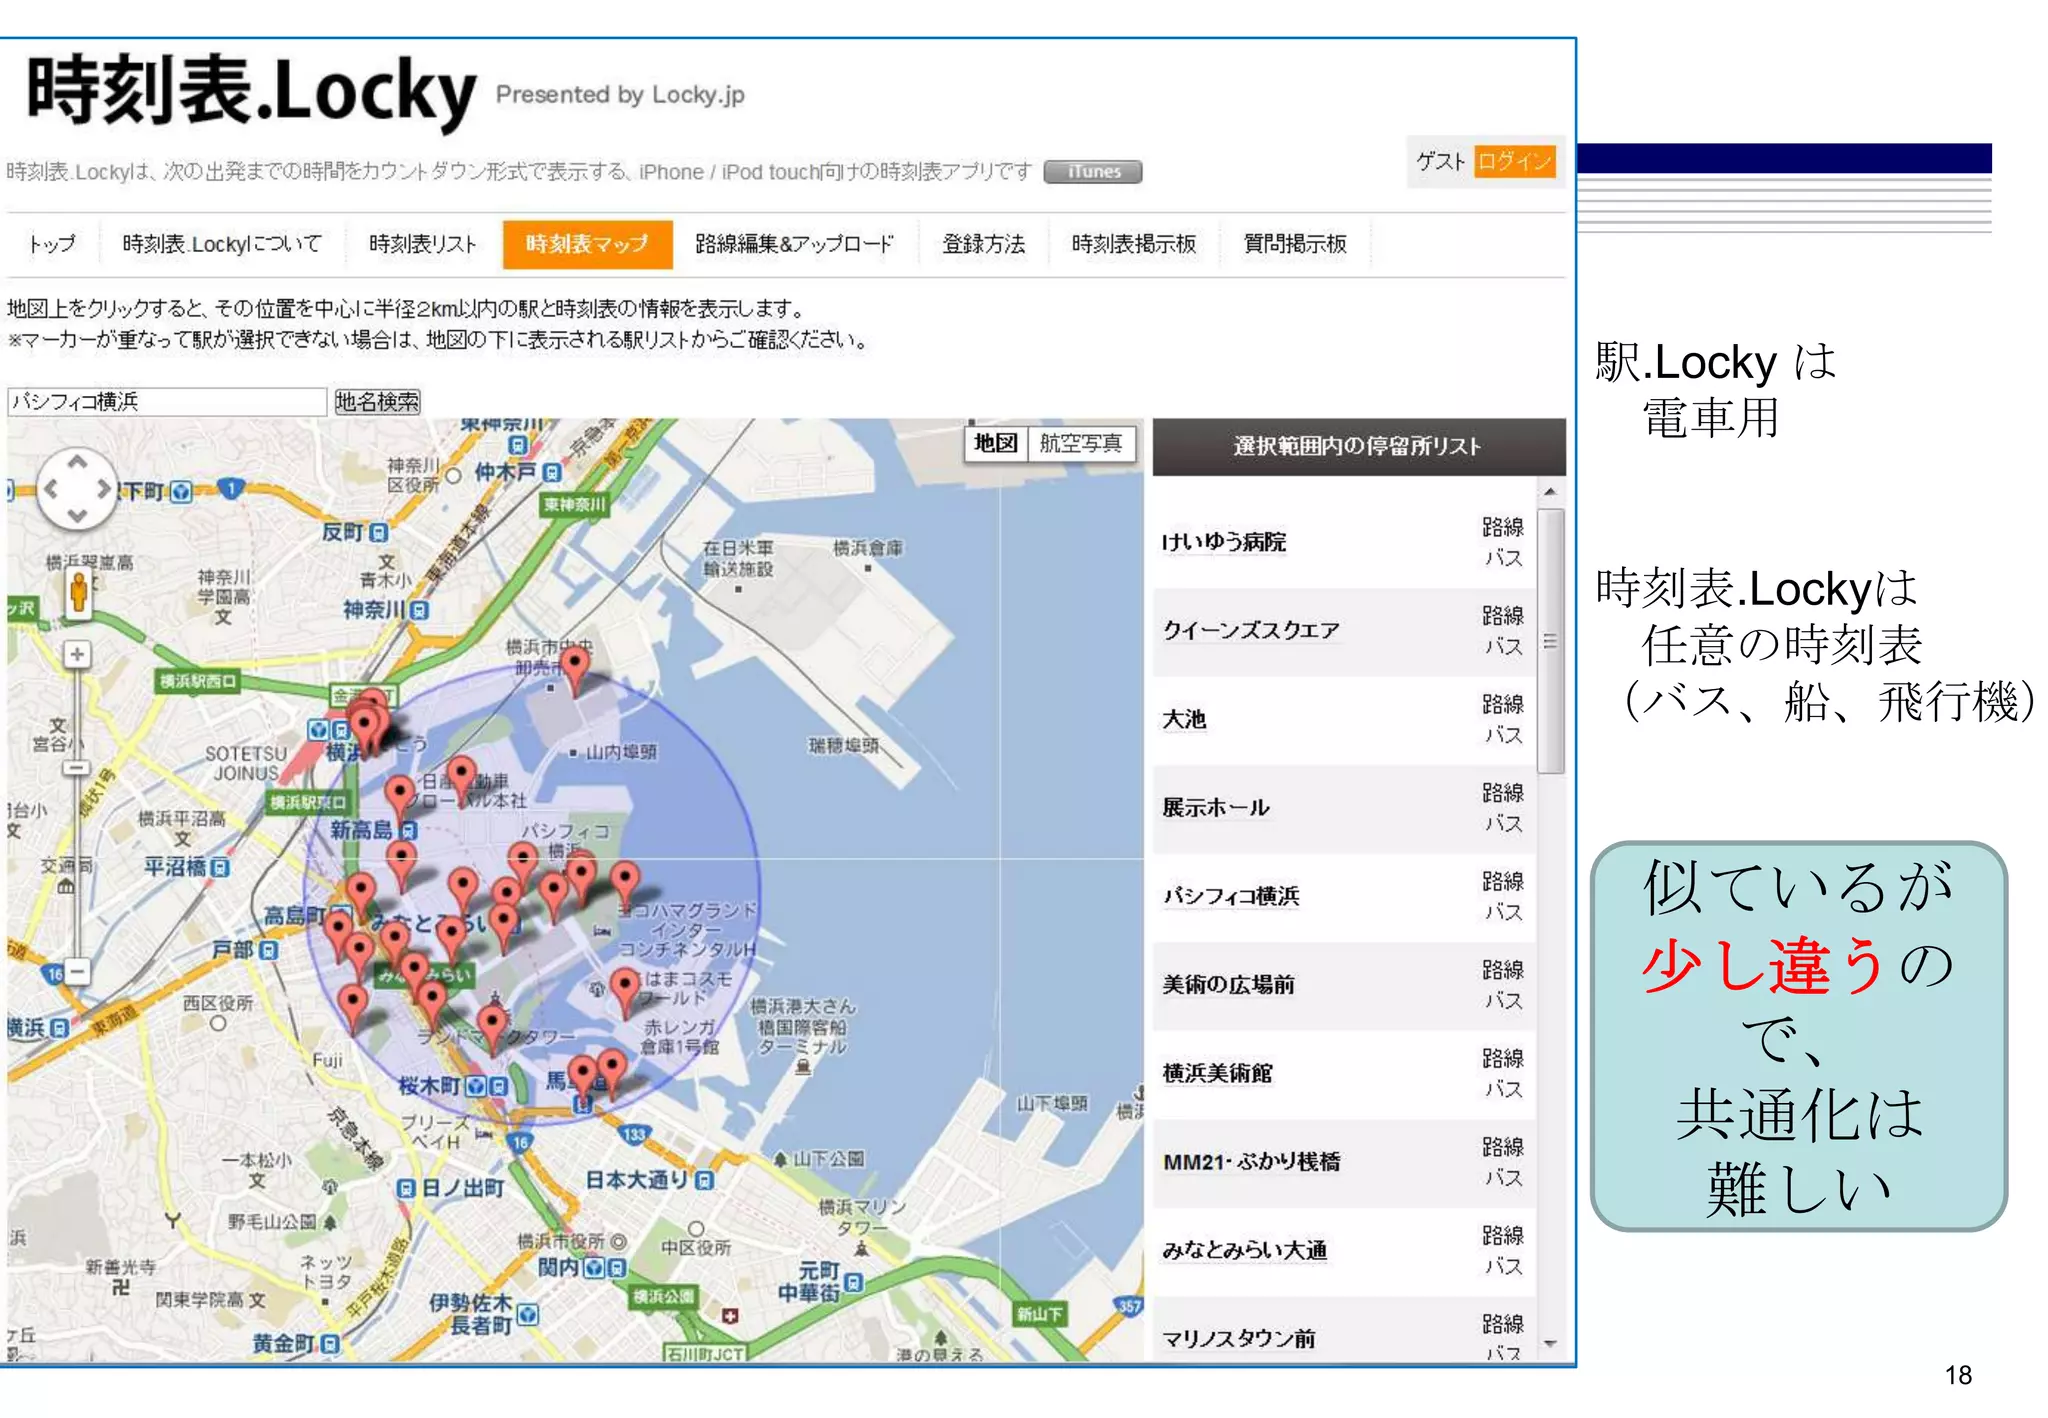This screenshot has height=1418, width=2048.
Task: Click the 日本大通り station icon on map
Action: point(704,1181)
